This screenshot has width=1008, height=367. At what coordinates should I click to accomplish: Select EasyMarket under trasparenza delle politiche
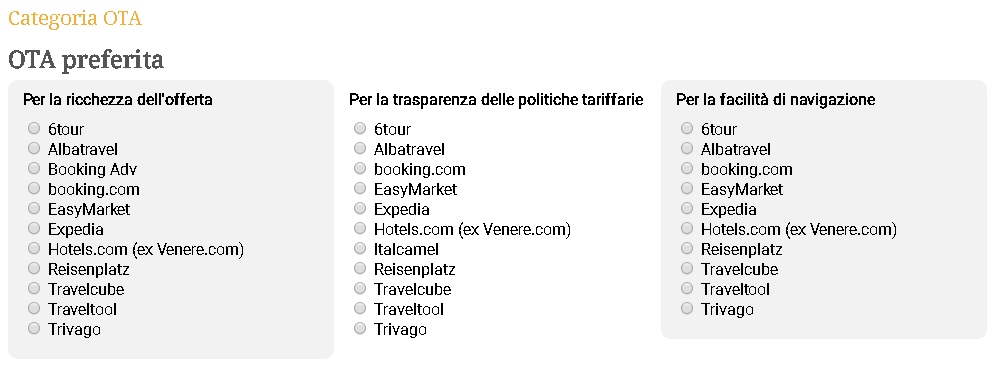(x=360, y=188)
